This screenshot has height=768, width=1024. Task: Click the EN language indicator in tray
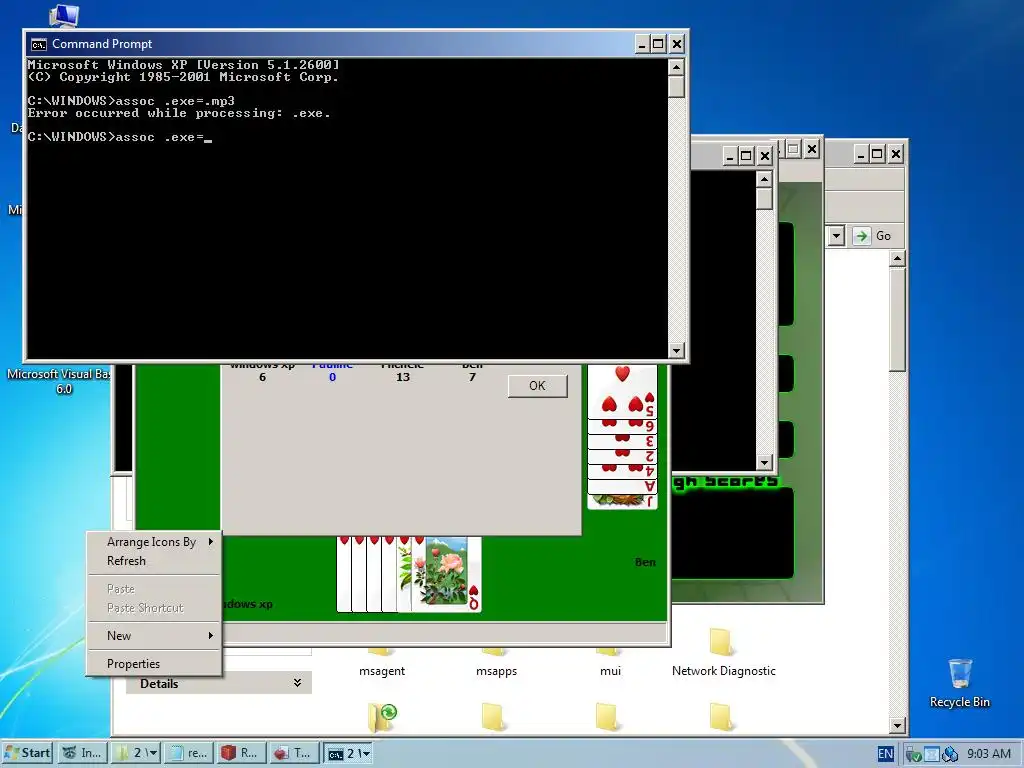pyautogui.click(x=885, y=754)
